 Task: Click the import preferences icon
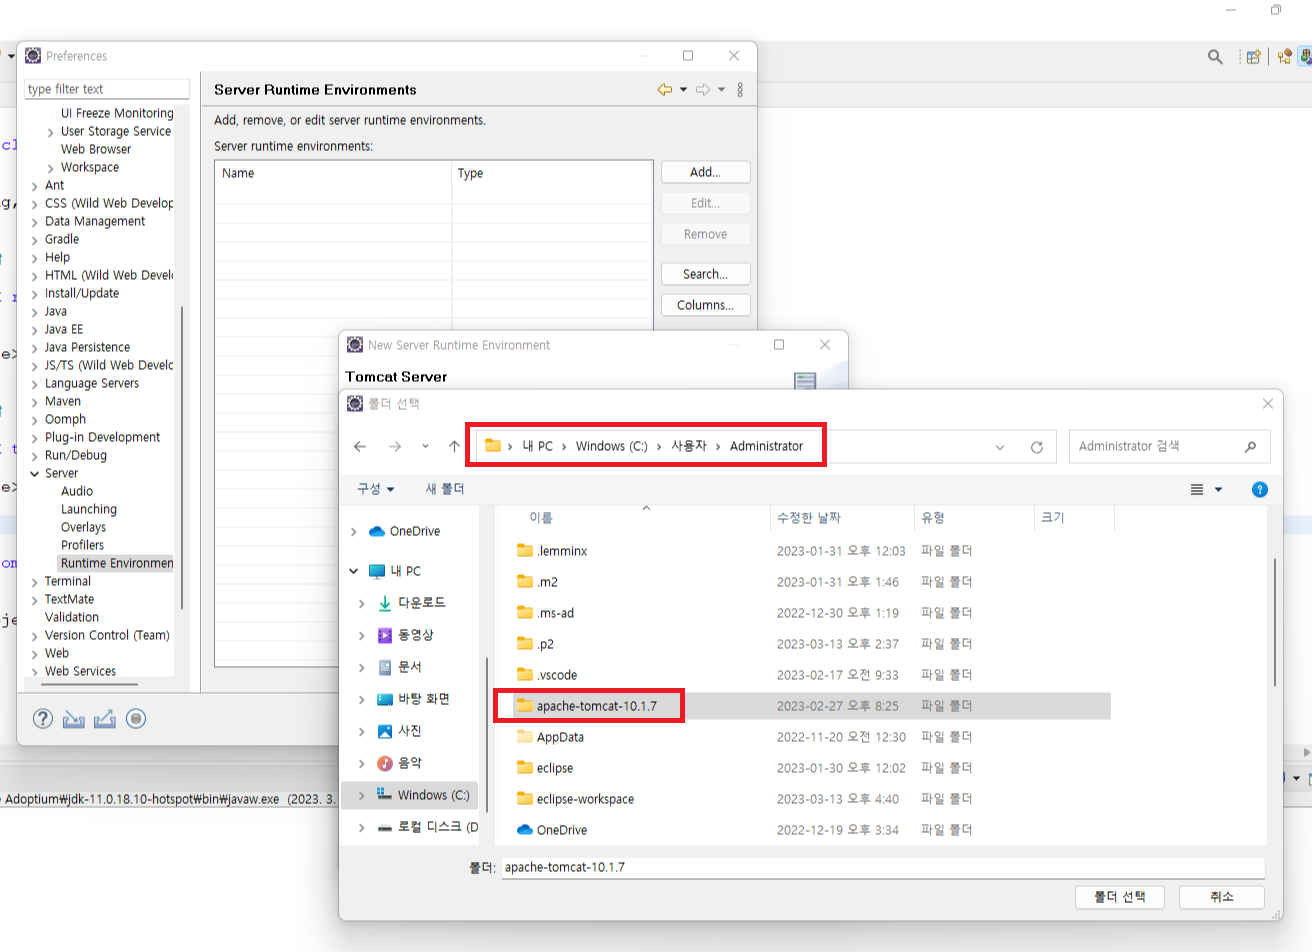74,719
